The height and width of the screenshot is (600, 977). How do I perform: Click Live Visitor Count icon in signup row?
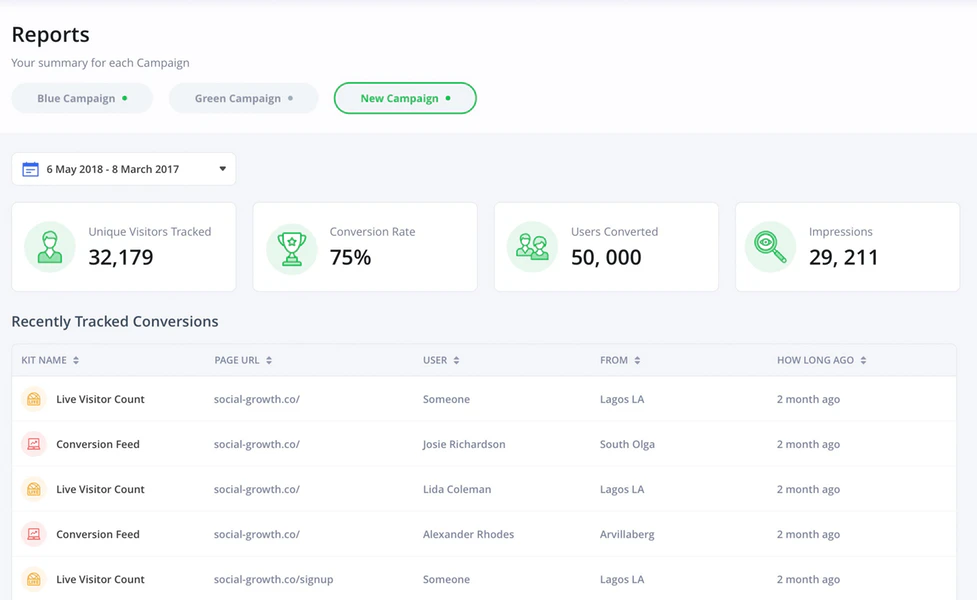(34, 579)
